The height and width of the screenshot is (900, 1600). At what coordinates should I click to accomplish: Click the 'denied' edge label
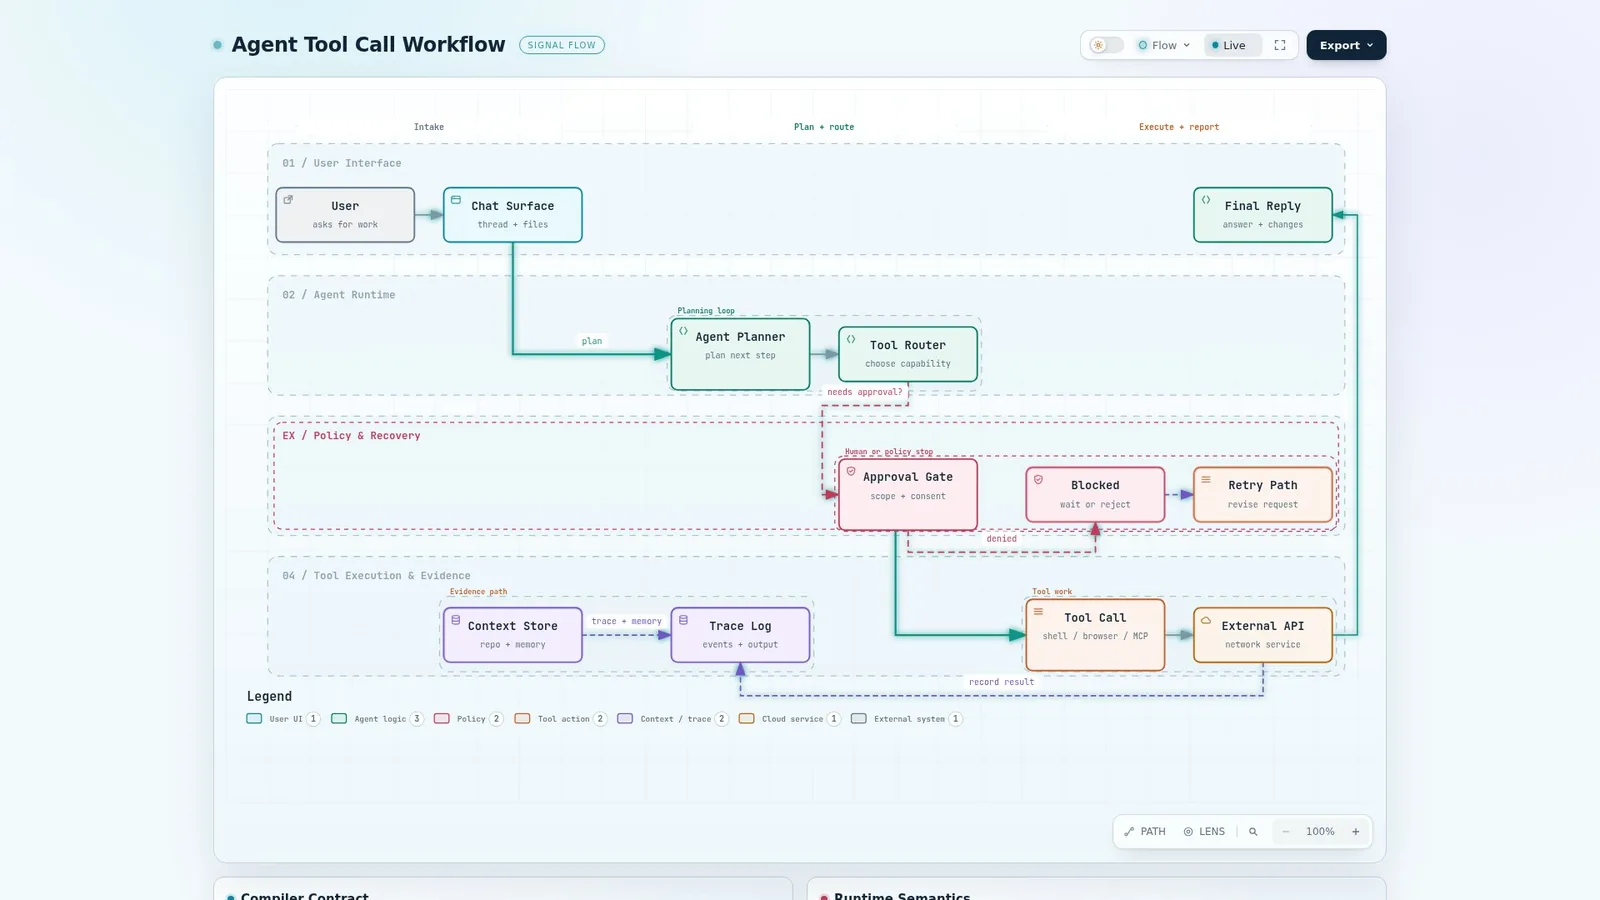(1001, 539)
